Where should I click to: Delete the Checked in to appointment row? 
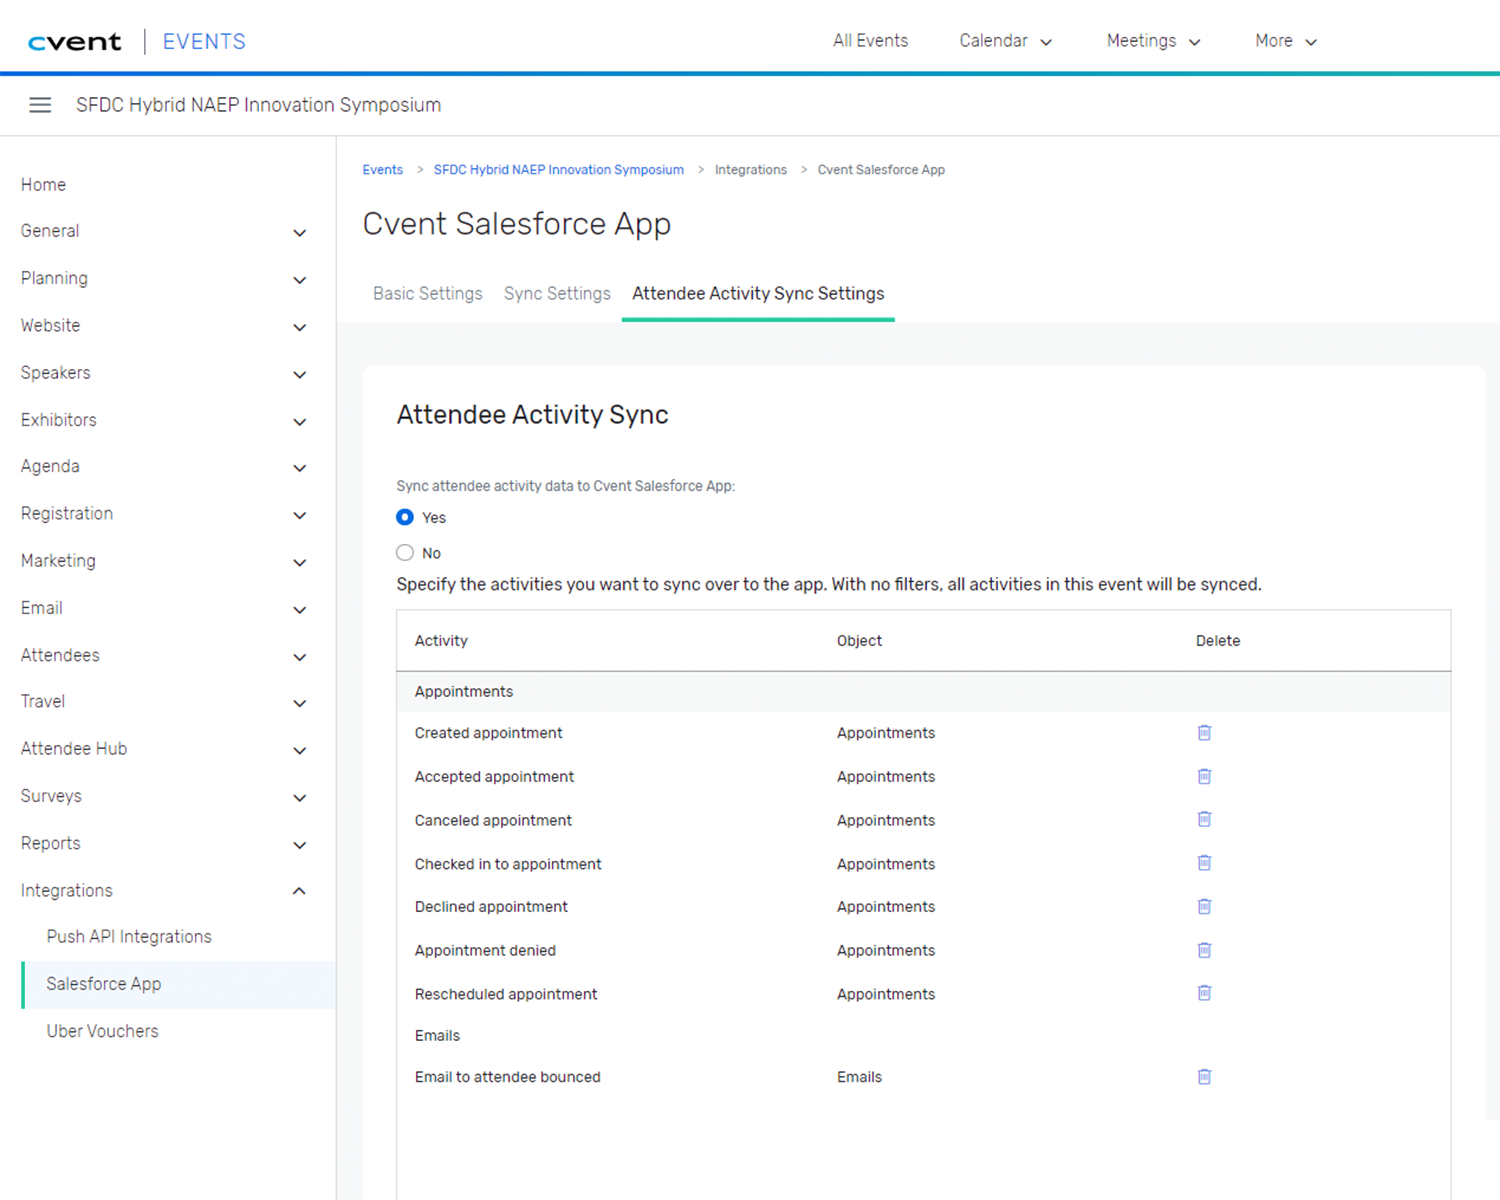pos(1204,863)
